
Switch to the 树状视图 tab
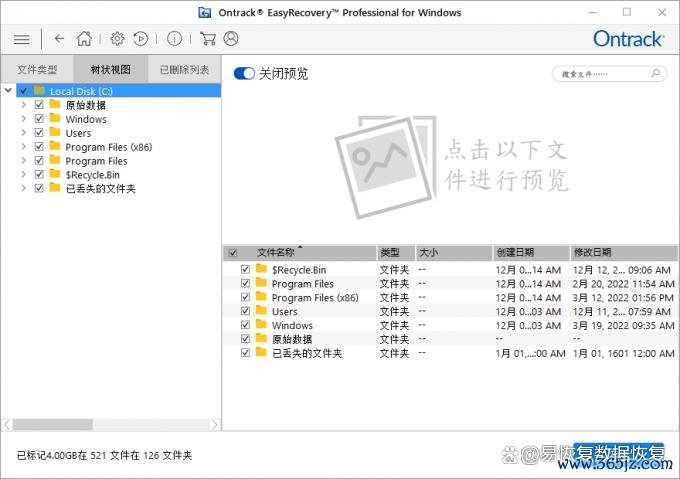[x=111, y=69]
